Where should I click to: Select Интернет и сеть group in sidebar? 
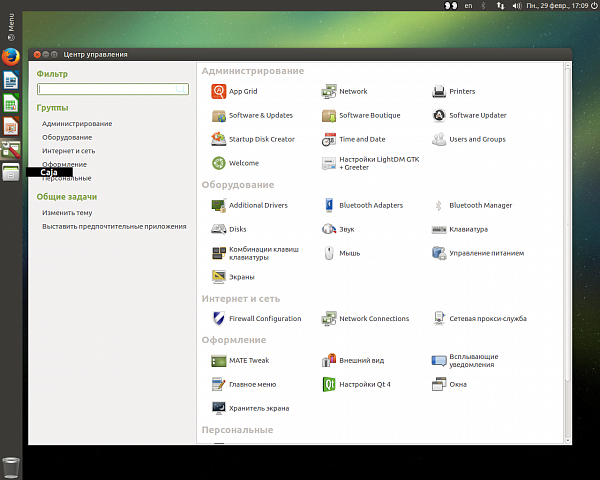pyautogui.click(x=68, y=151)
